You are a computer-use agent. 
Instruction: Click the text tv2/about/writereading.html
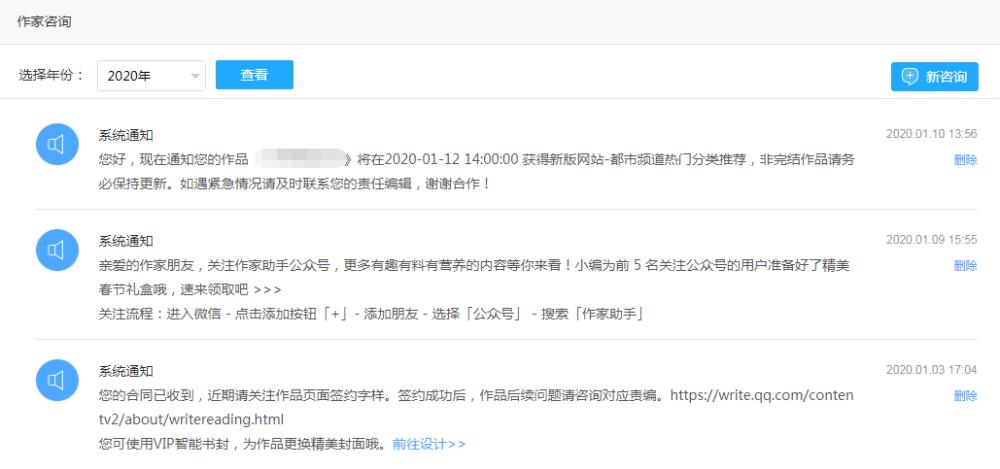pyautogui.click(x=191, y=420)
